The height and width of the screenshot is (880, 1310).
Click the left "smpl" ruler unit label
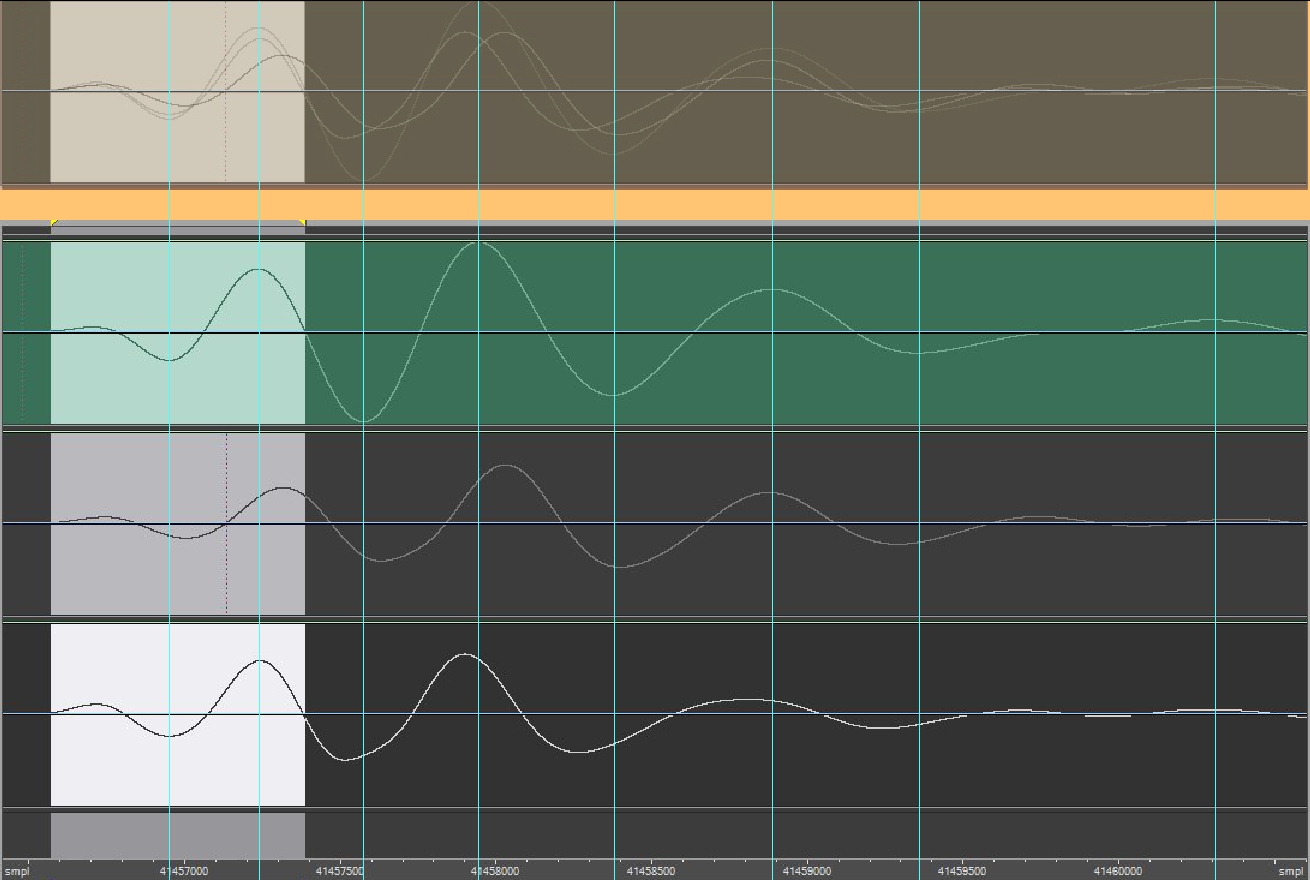[x=17, y=871]
